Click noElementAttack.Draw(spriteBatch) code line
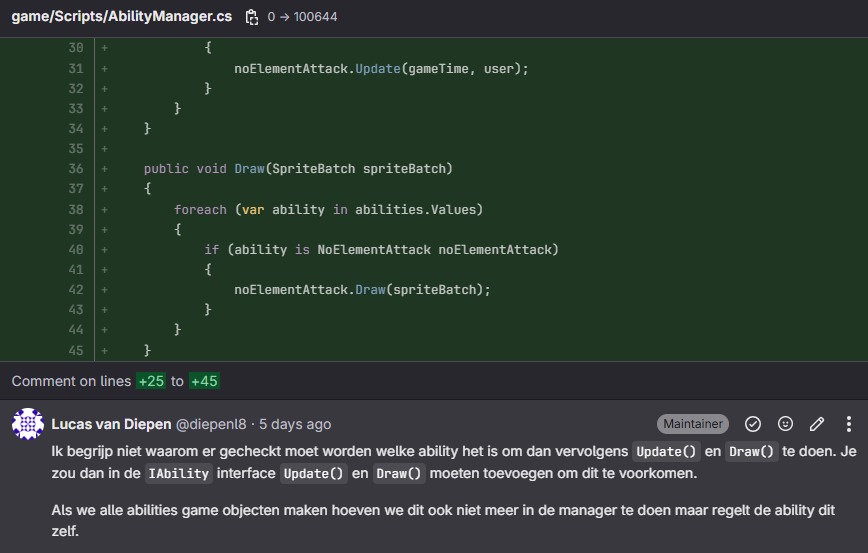Image resolution: width=868 pixels, height=553 pixels. 362,290
